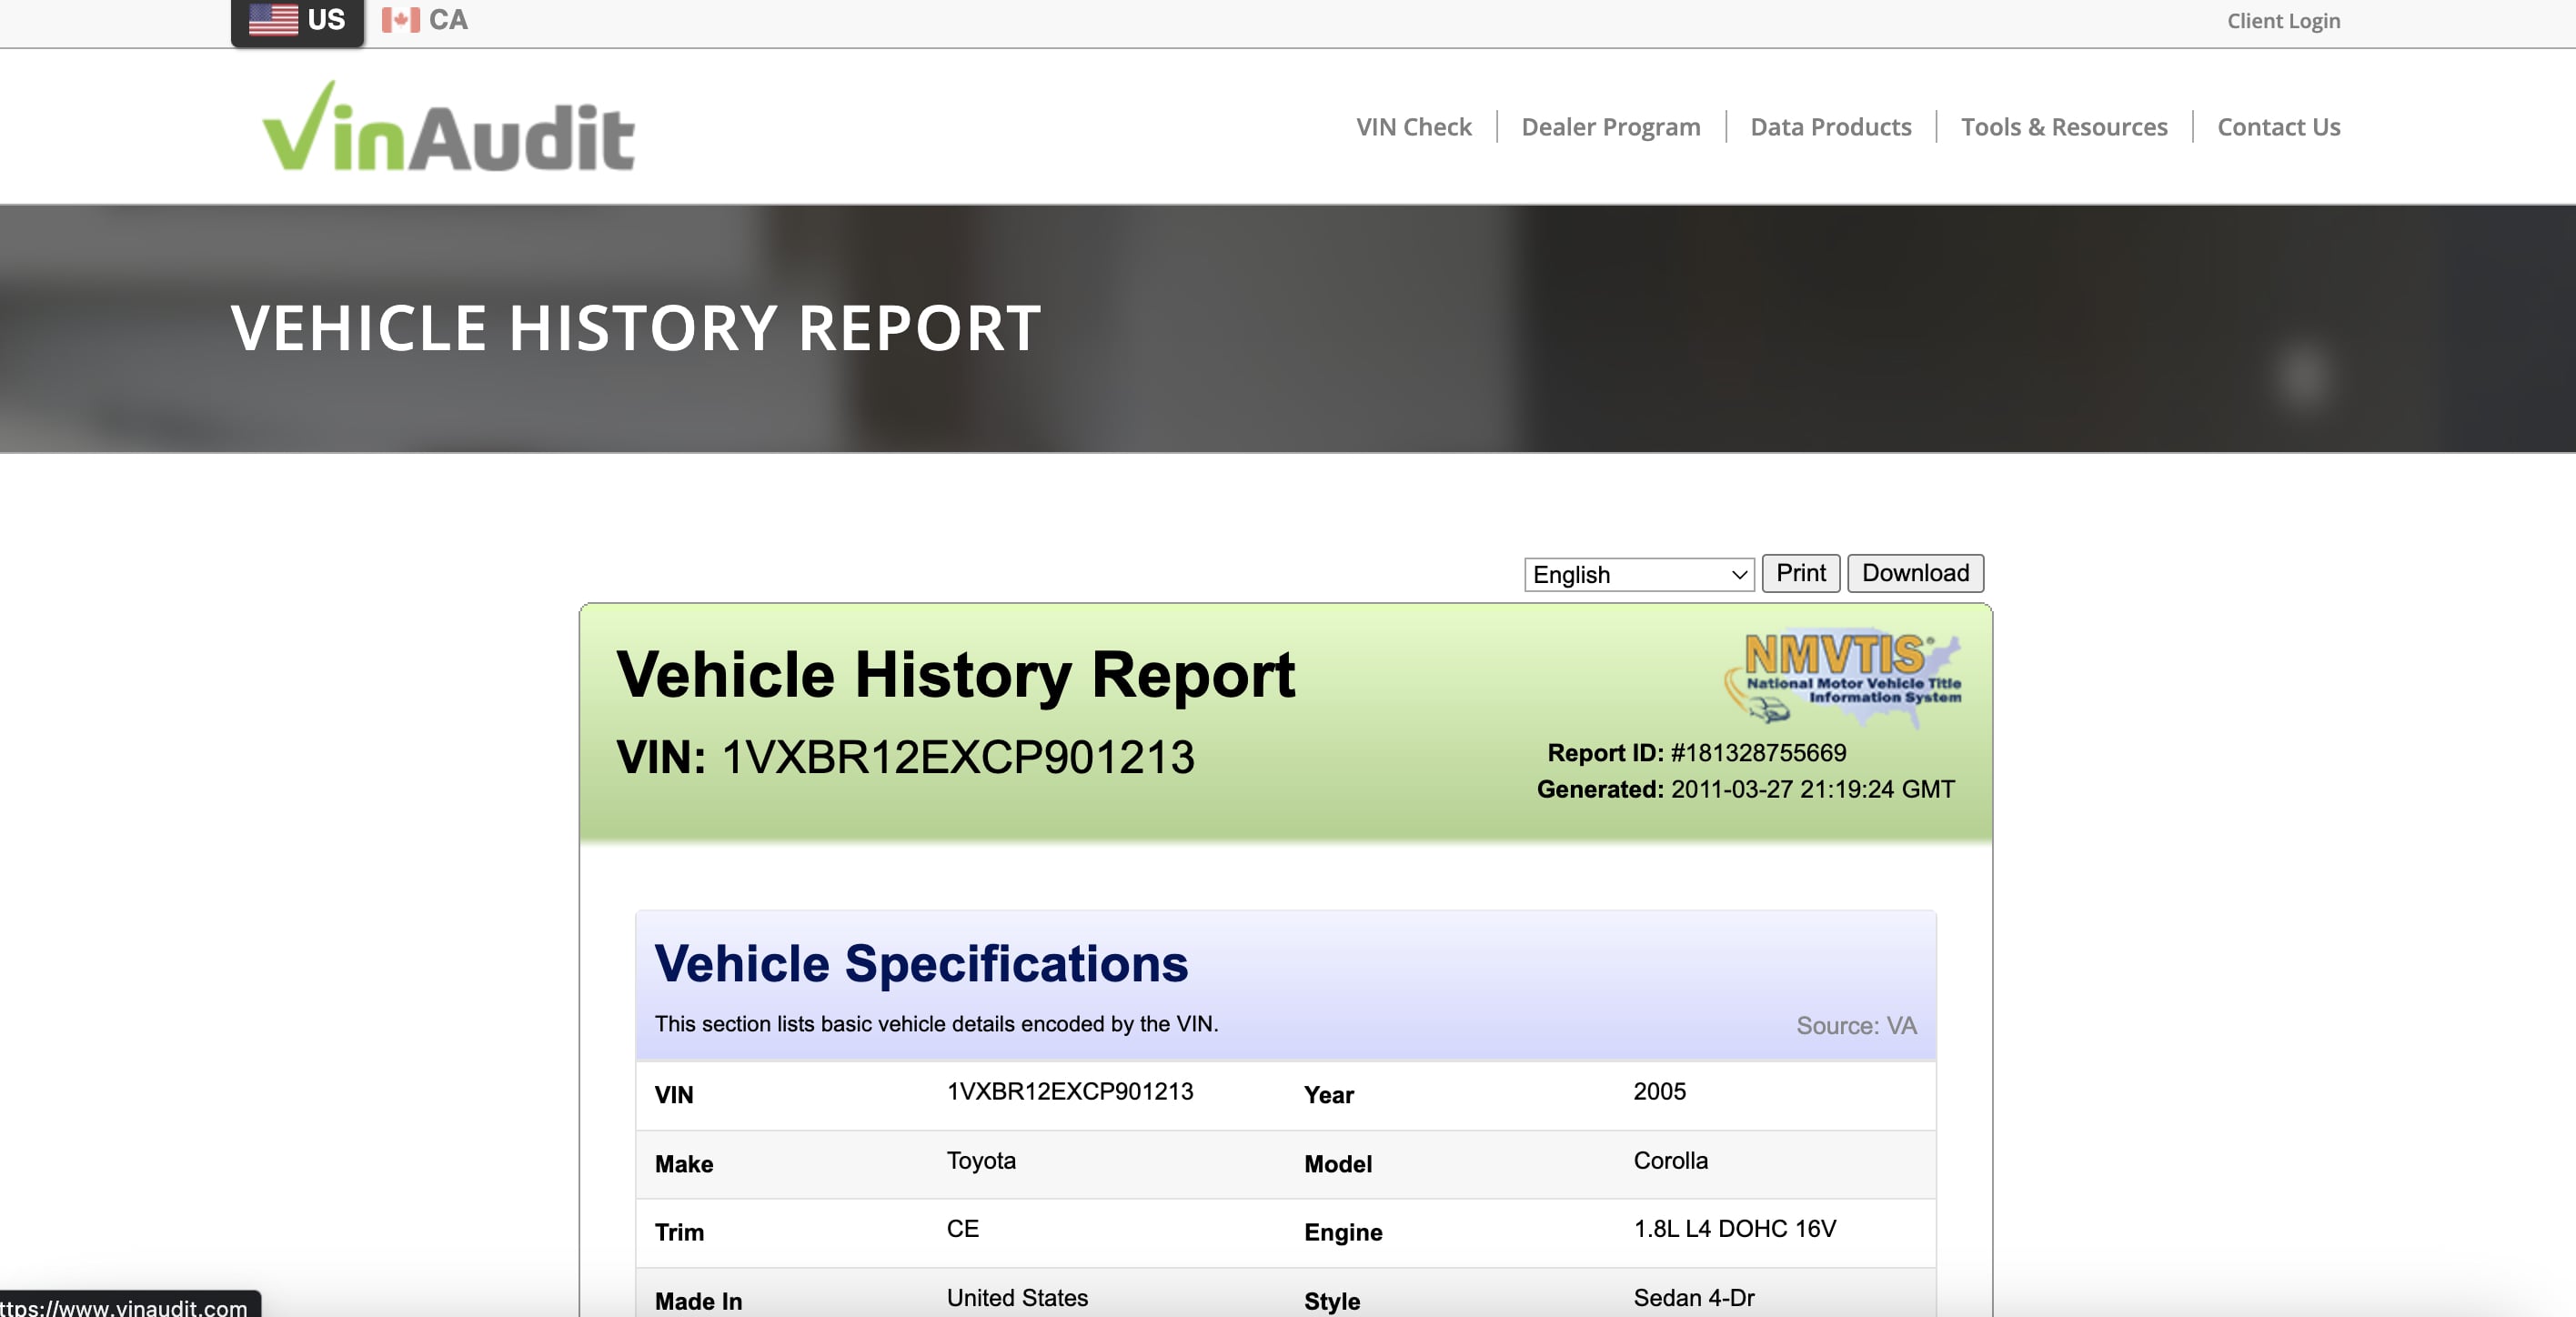Click the Vehicle Specifications heading
Screen dimensions: 2576x1317
click(921, 964)
